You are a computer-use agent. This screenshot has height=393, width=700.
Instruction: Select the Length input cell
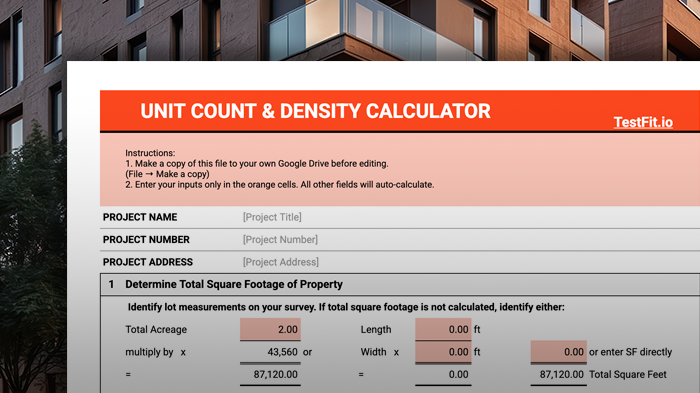(443, 329)
